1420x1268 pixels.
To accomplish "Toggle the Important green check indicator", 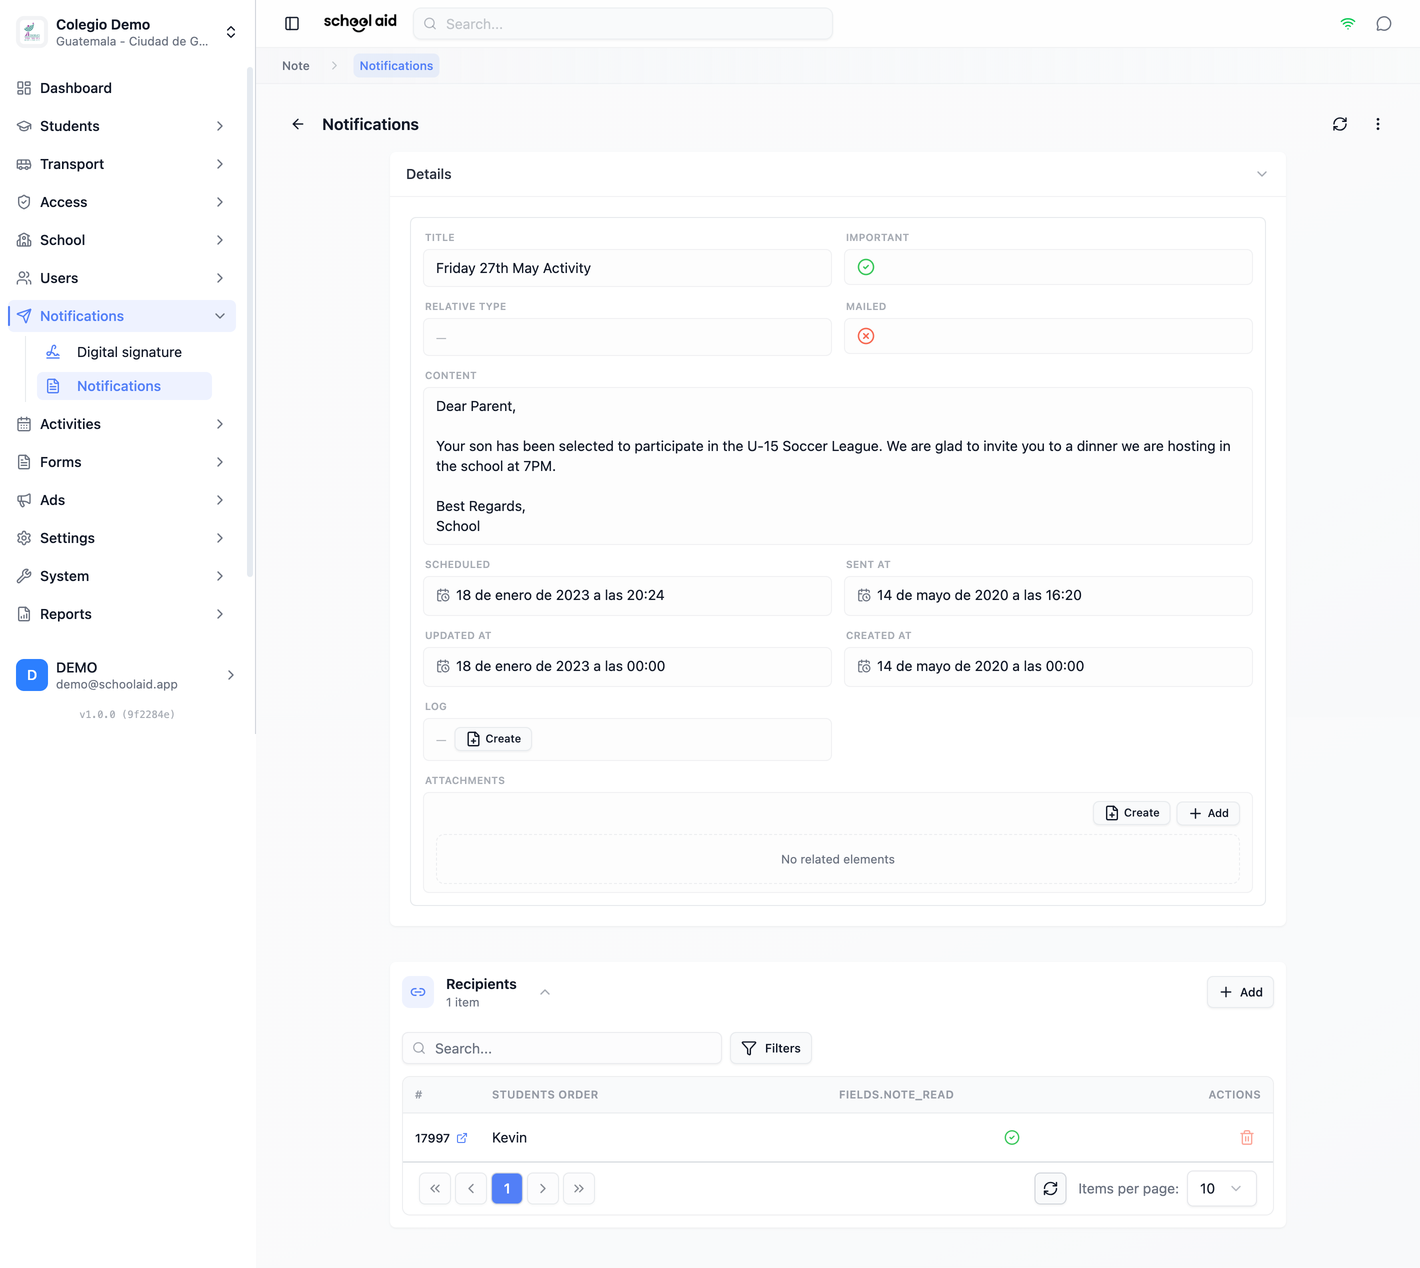I will [866, 267].
